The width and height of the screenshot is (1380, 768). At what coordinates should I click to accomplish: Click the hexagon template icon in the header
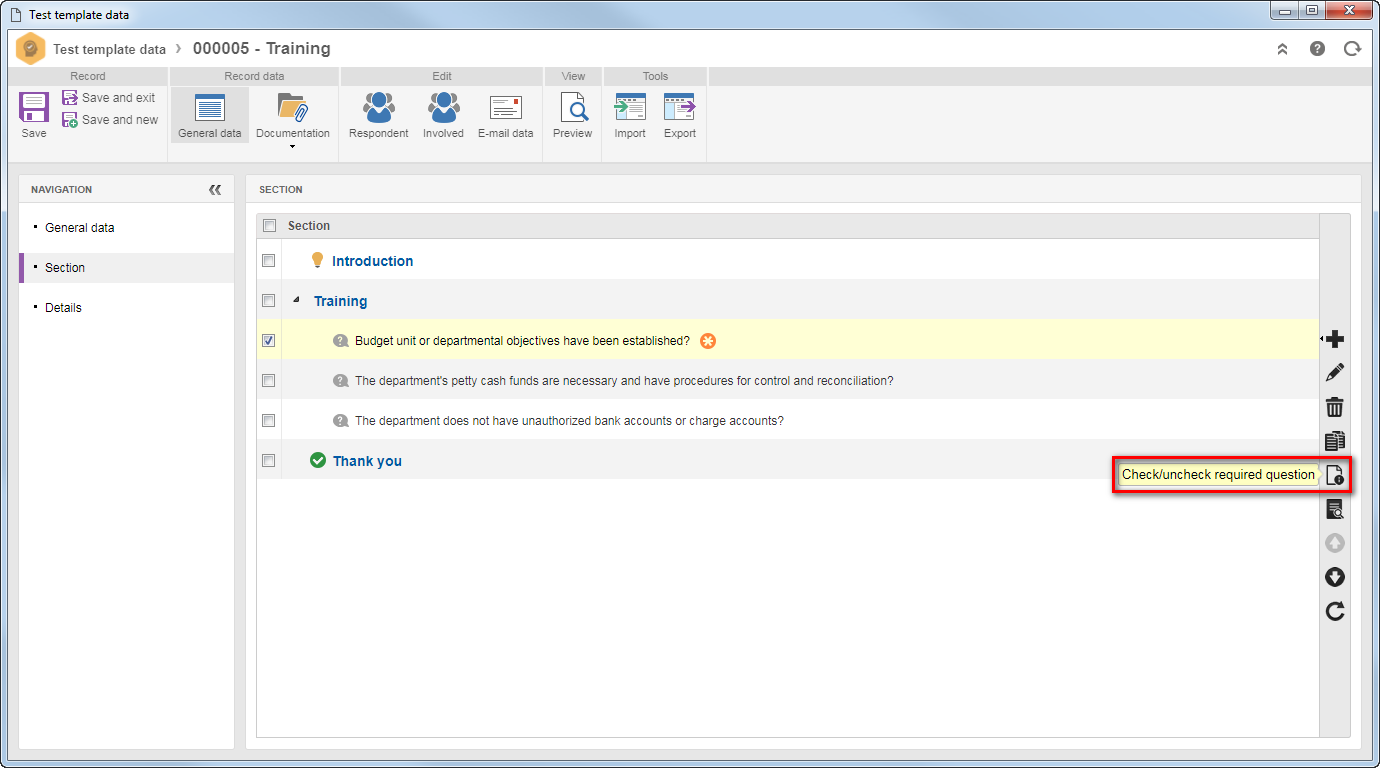pos(31,48)
